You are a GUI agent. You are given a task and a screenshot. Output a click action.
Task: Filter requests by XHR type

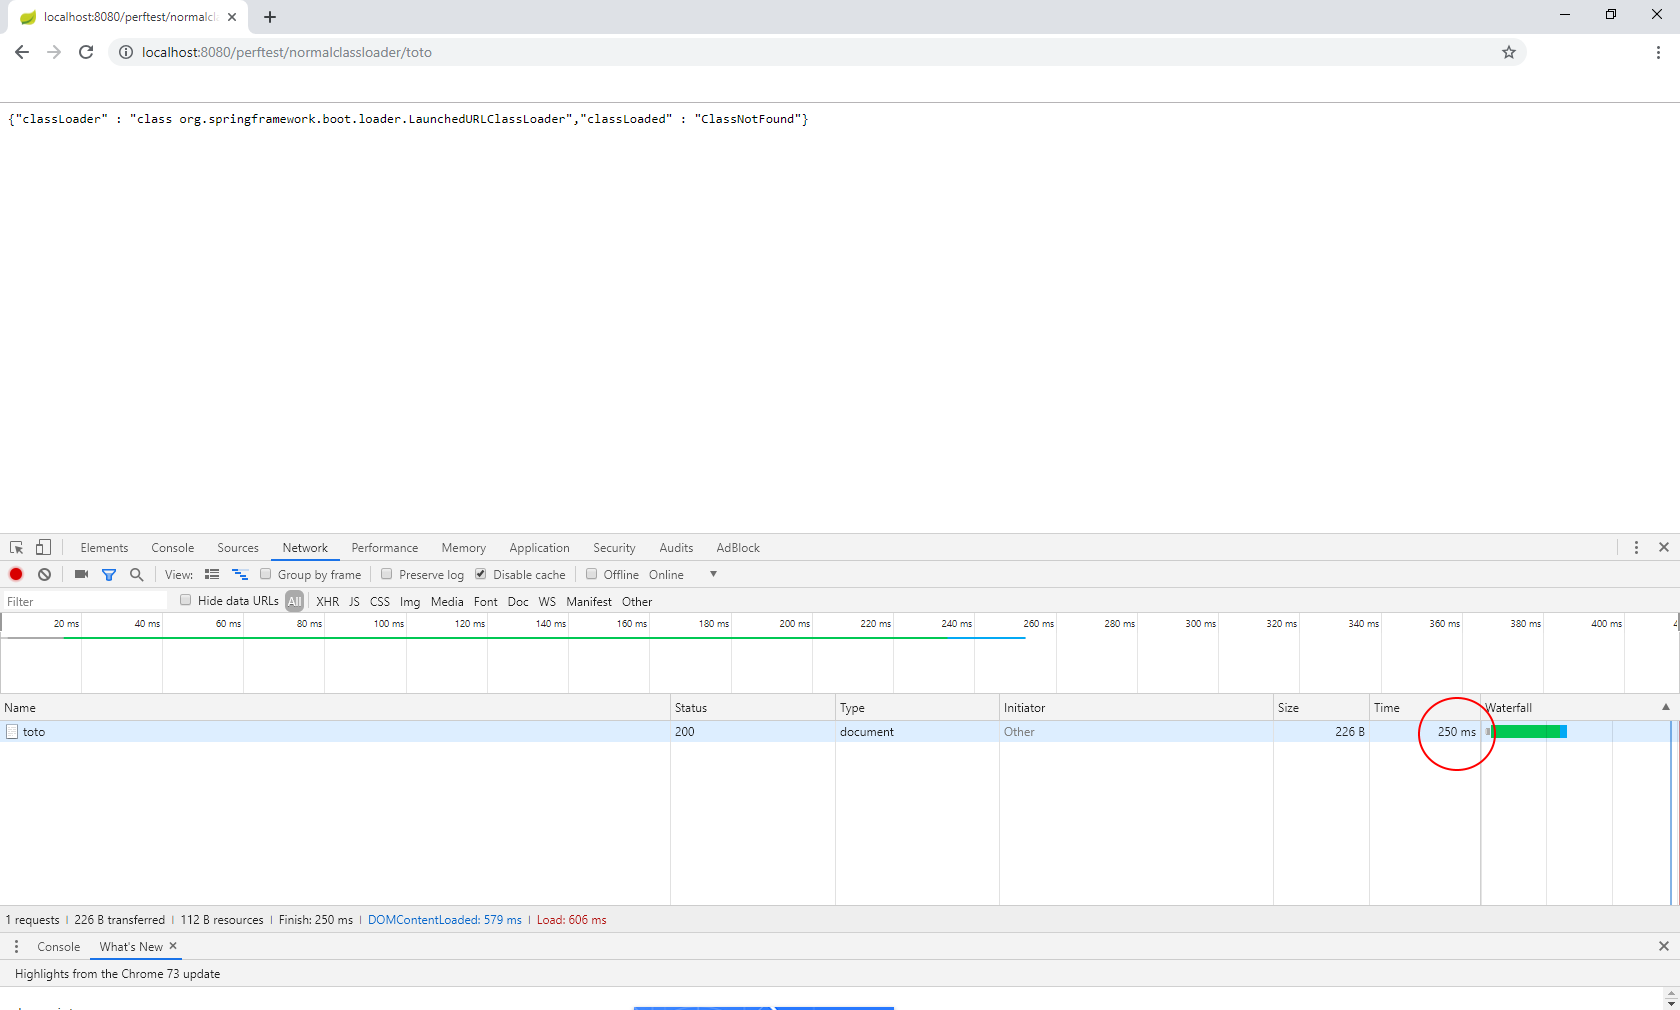pyautogui.click(x=327, y=601)
